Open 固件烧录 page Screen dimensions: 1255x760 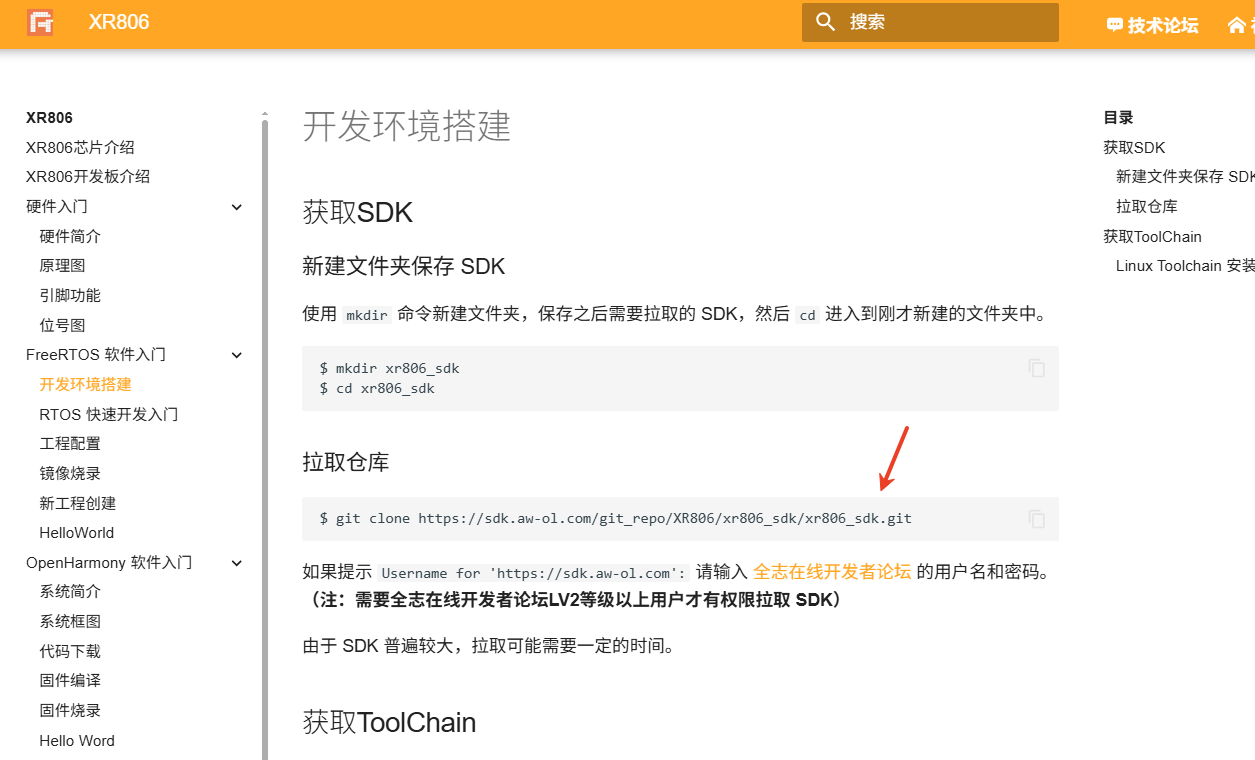(x=70, y=711)
